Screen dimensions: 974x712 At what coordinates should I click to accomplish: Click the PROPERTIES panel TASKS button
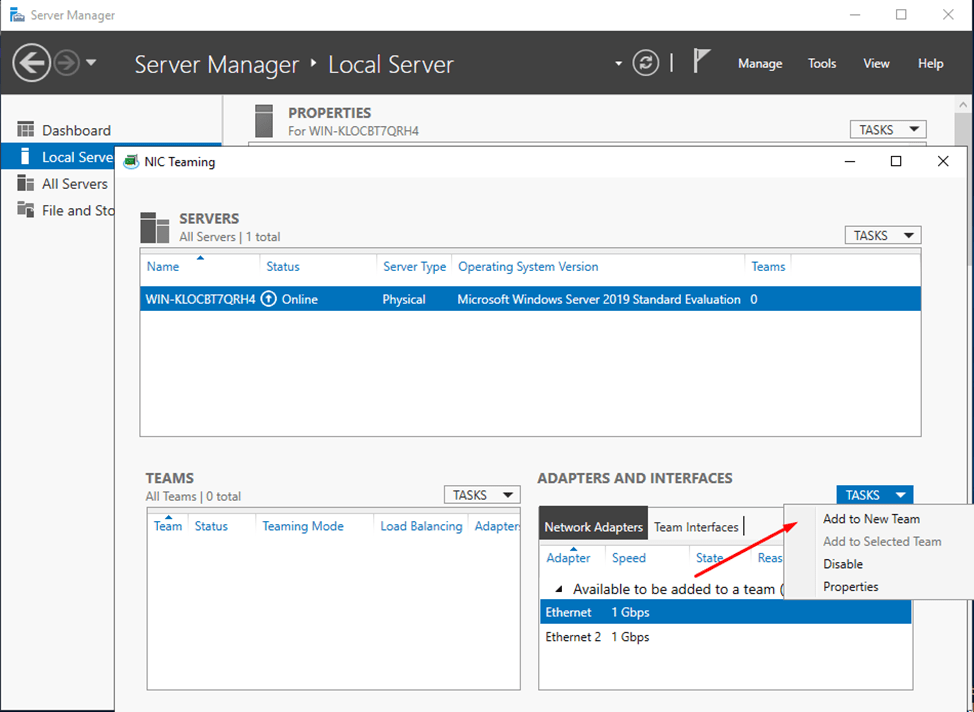click(x=886, y=129)
